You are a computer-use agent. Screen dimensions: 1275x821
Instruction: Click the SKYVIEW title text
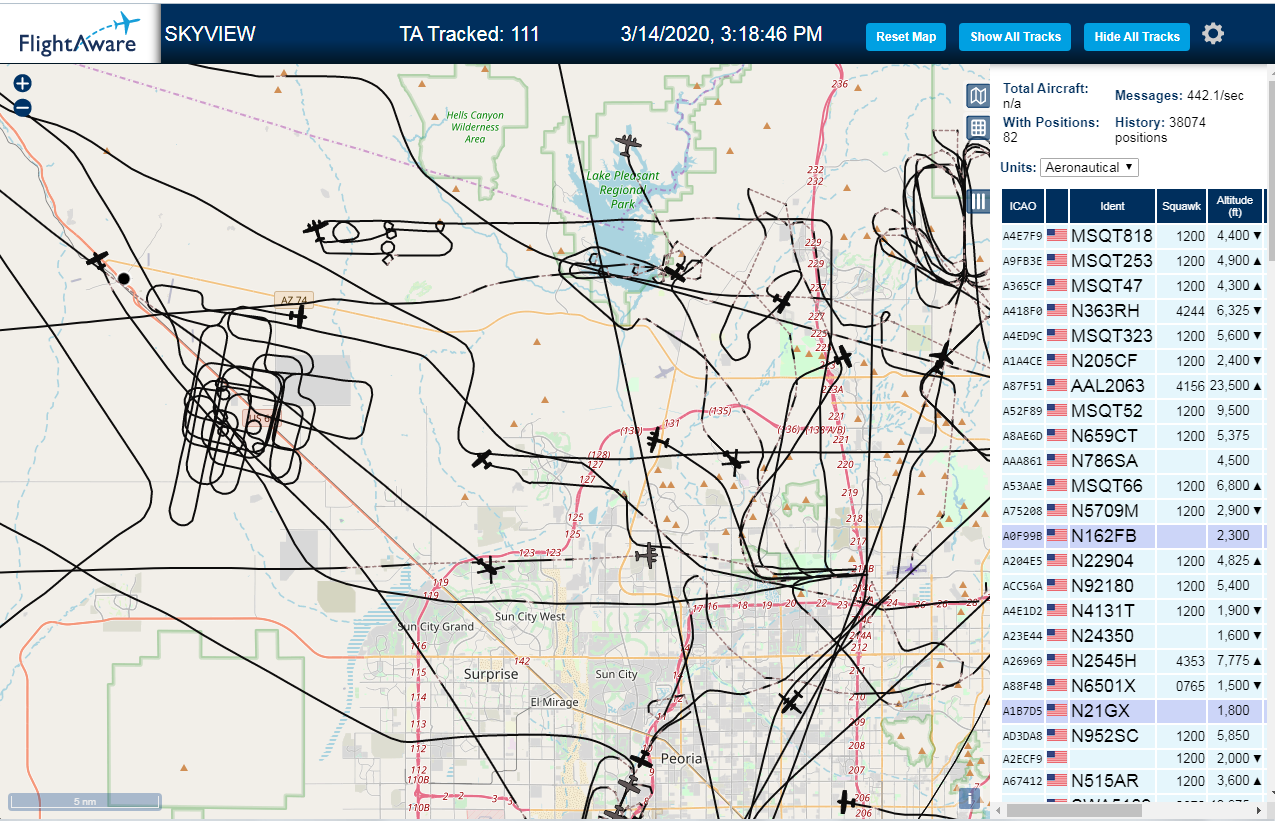coord(210,34)
